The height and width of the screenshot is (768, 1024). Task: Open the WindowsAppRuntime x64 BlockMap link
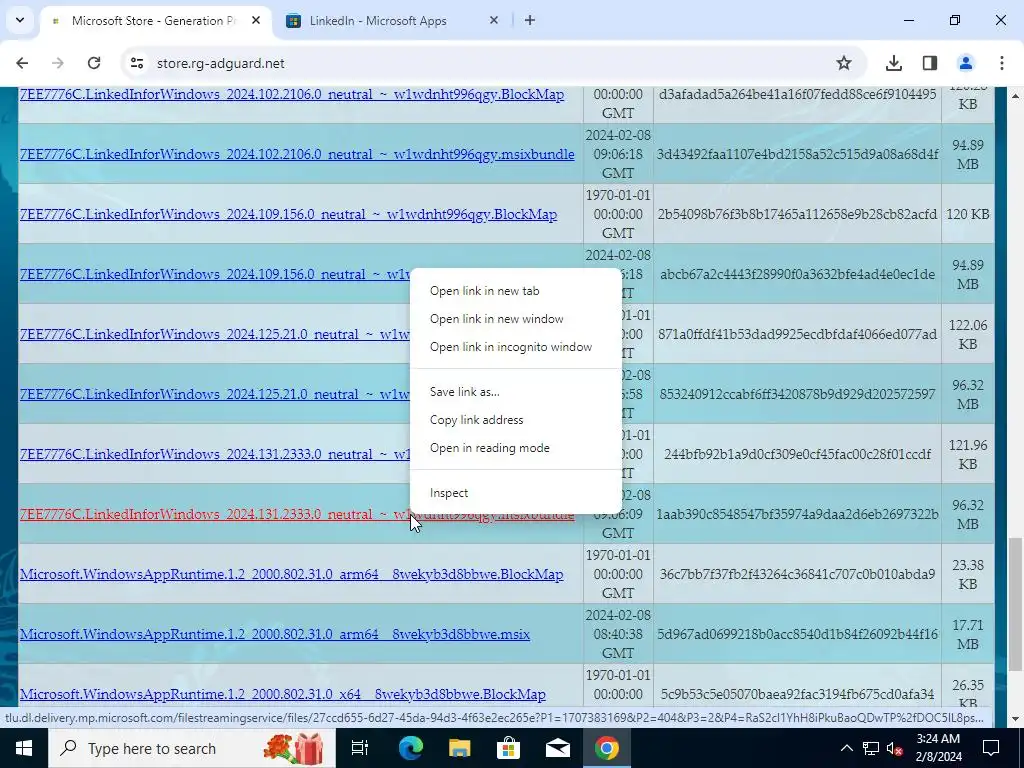pos(282,695)
